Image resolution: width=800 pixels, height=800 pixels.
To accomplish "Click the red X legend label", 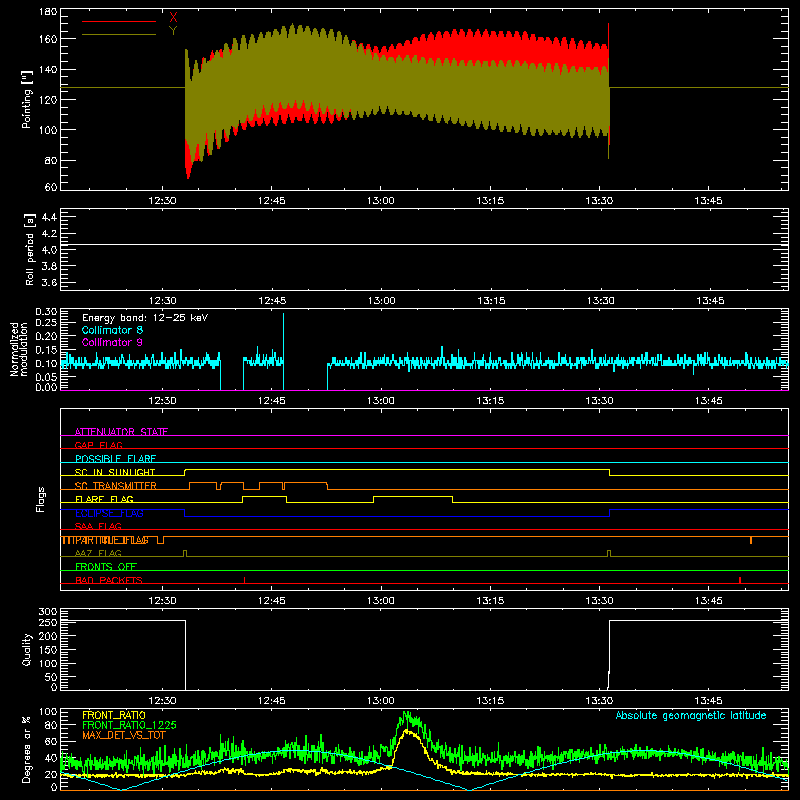I will coord(173,18).
